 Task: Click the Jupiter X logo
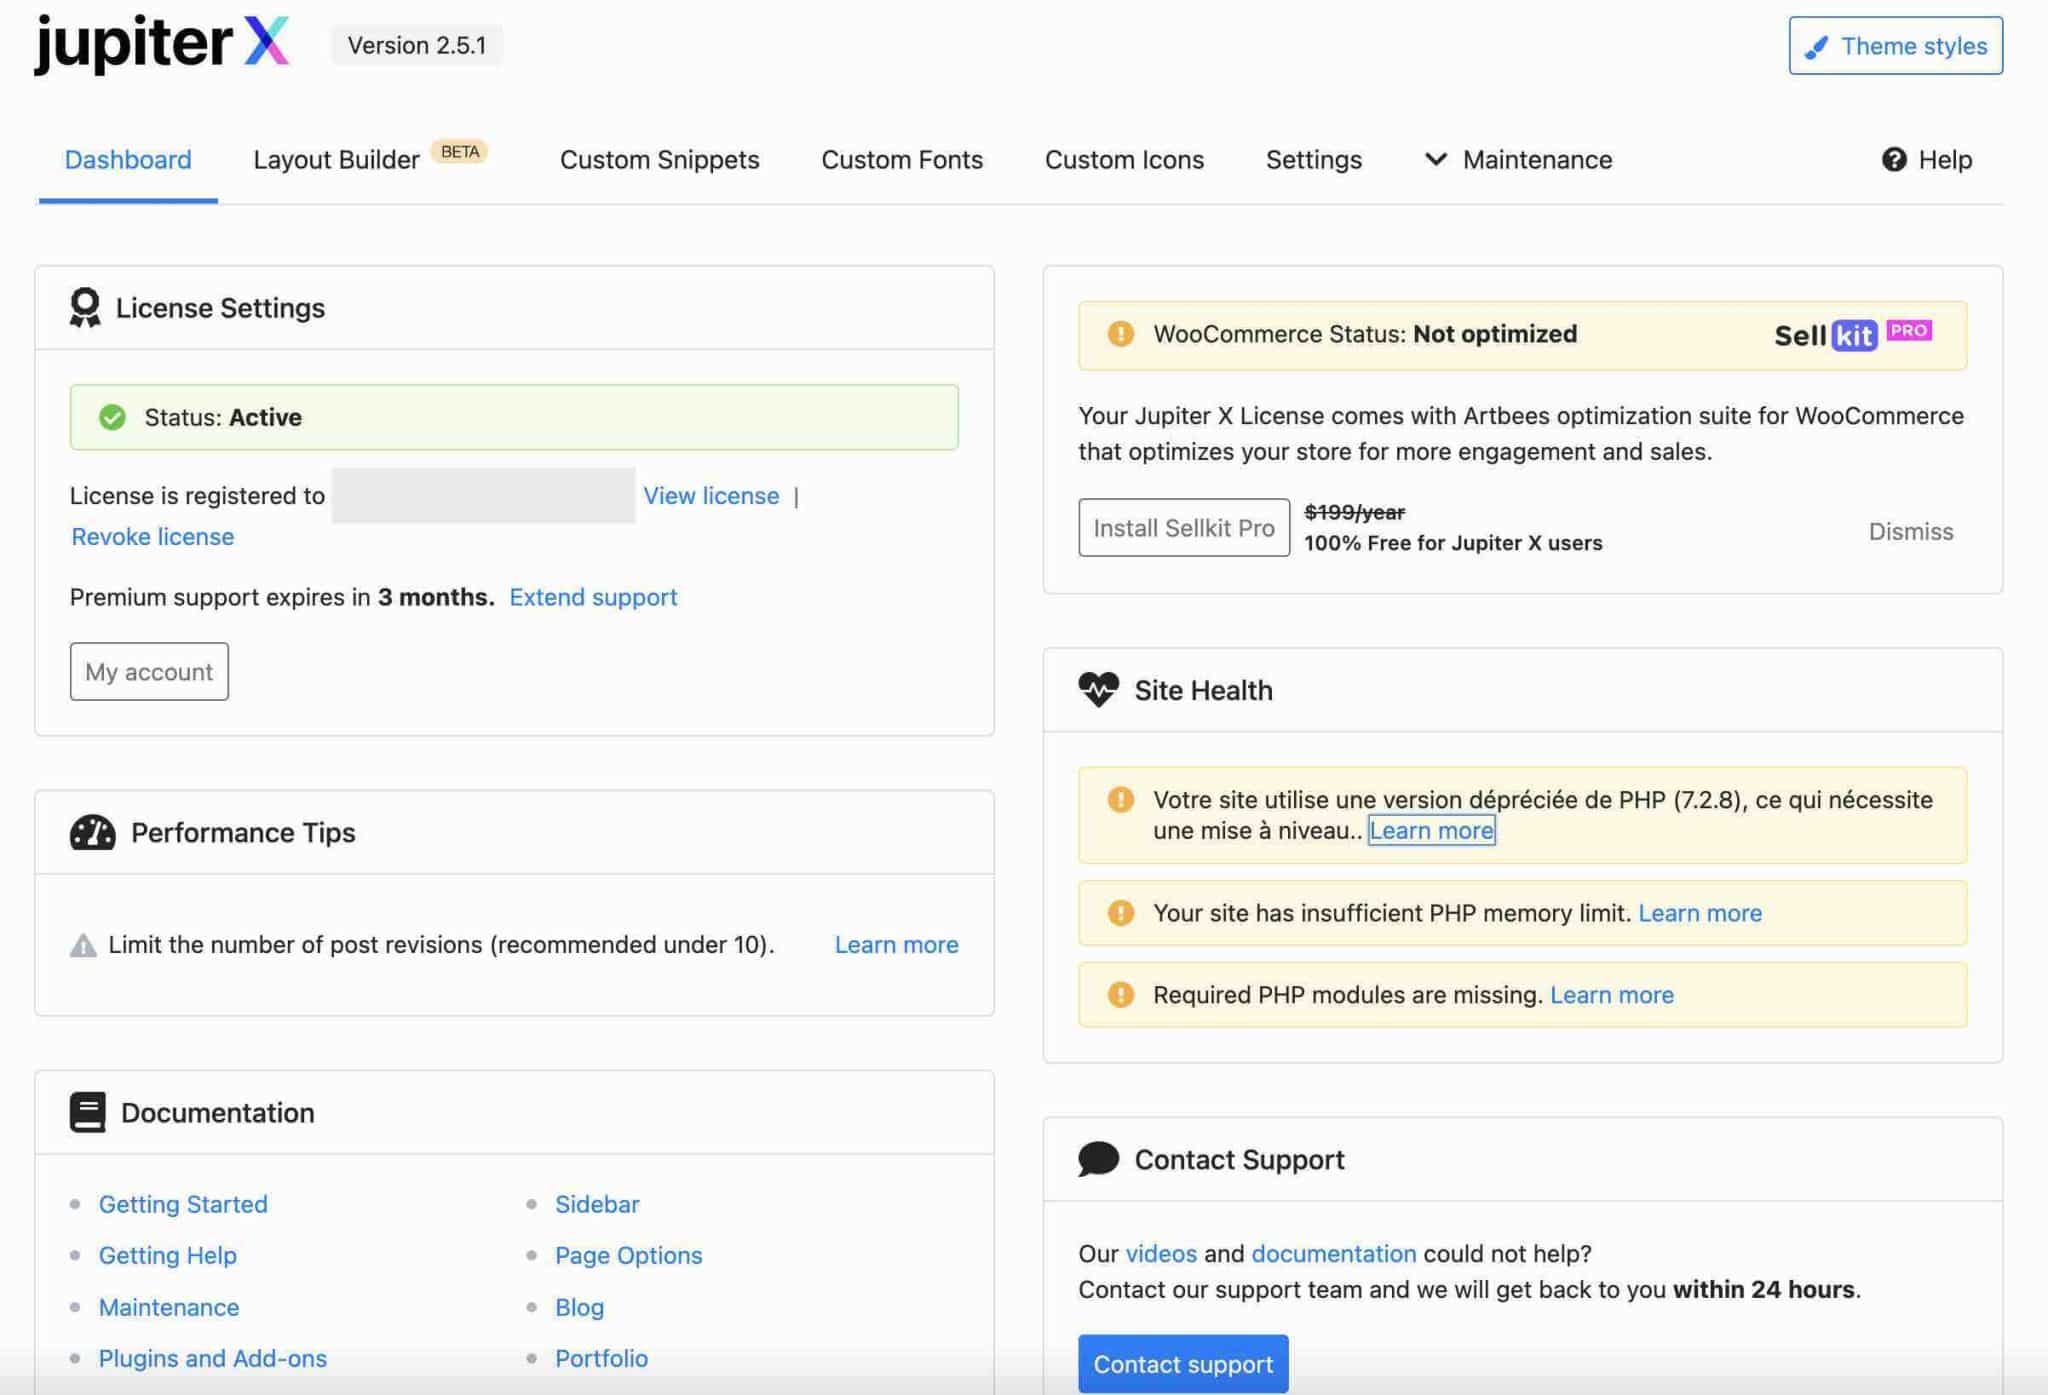(162, 45)
